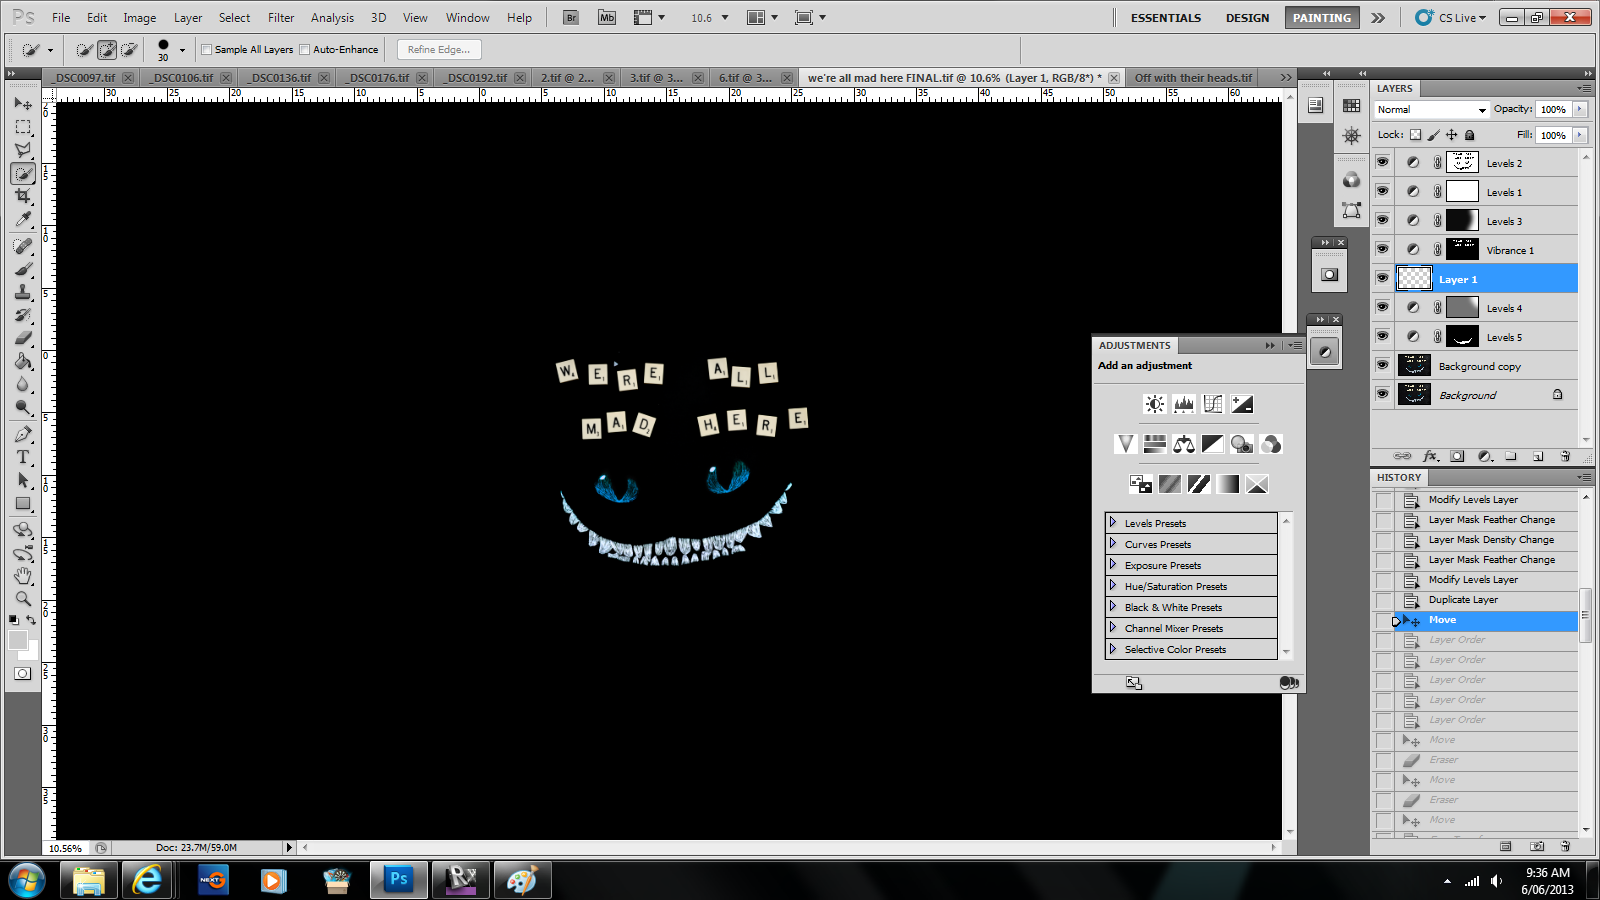Select the Crop tool
Image resolution: width=1600 pixels, height=900 pixels.
(x=23, y=196)
